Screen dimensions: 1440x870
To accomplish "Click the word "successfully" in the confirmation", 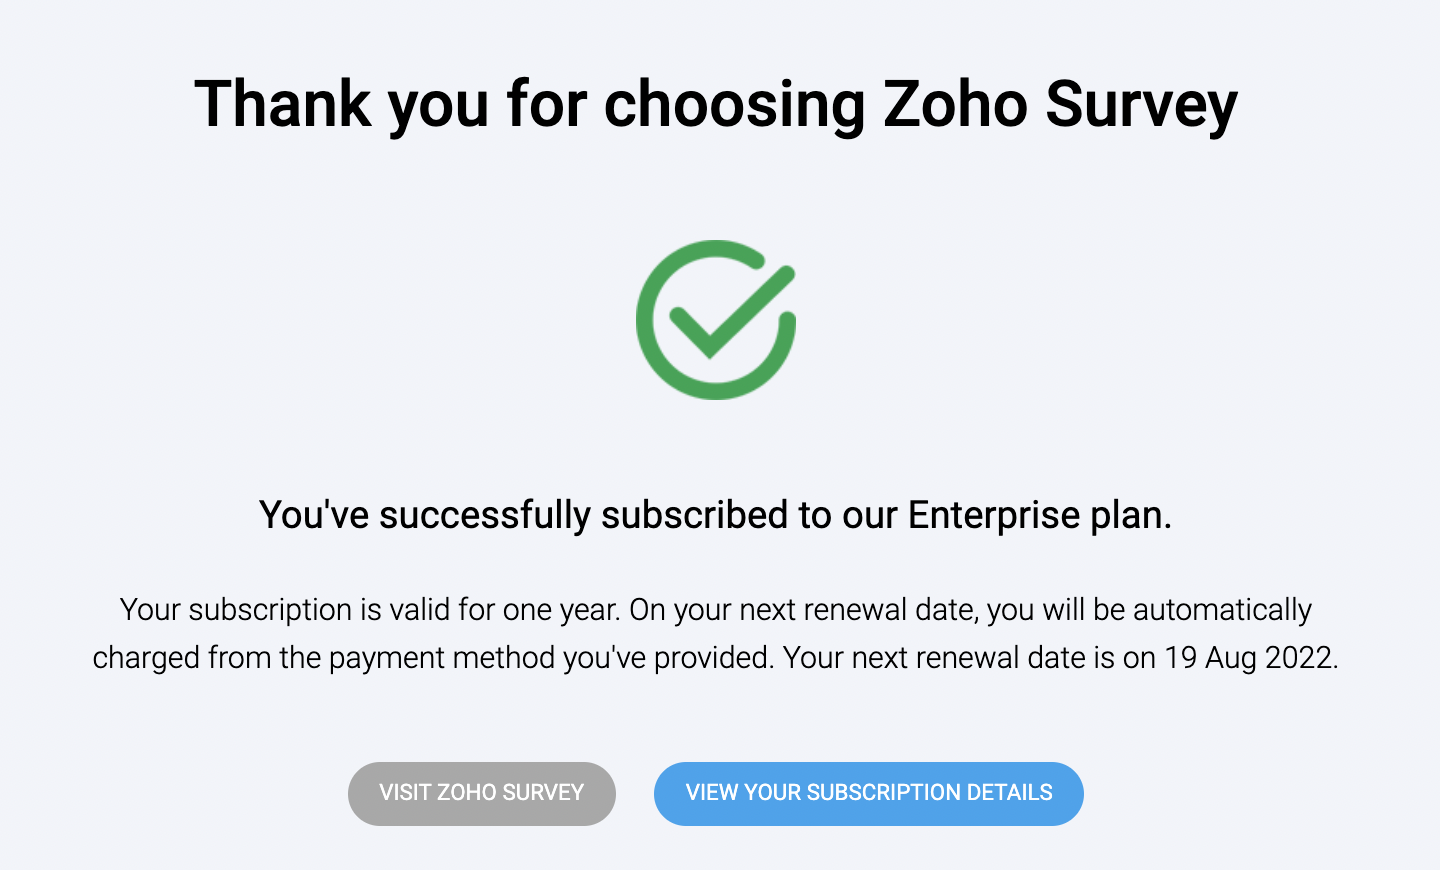I will coord(485,515).
